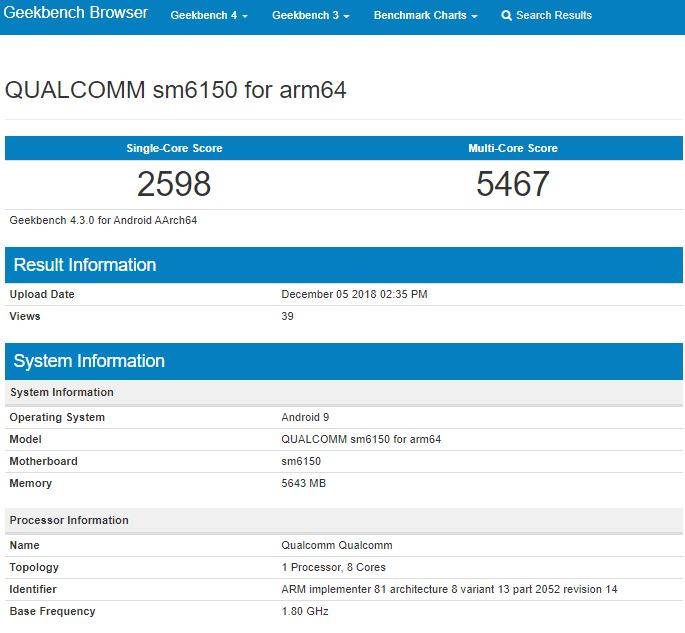Click the Identifier label
The width and height of the screenshot is (685, 633).
tap(33, 589)
